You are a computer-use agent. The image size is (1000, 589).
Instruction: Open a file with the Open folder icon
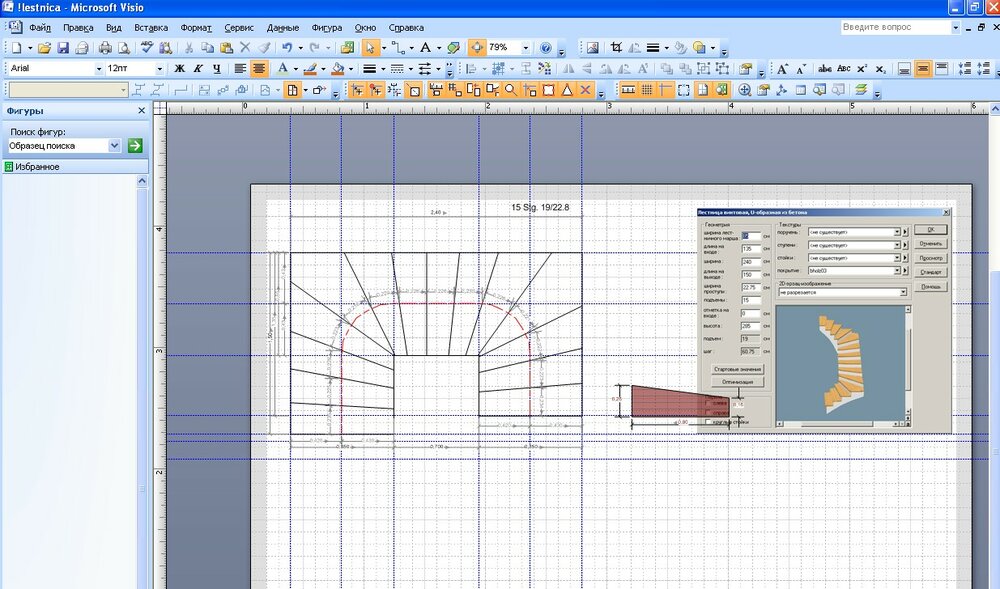coord(46,47)
